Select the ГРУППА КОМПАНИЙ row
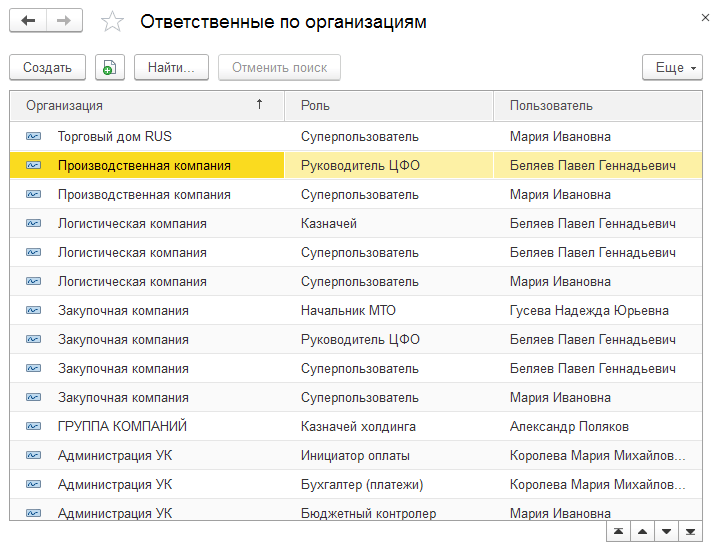The width and height of the screenshot is (718, 551). 122,426
